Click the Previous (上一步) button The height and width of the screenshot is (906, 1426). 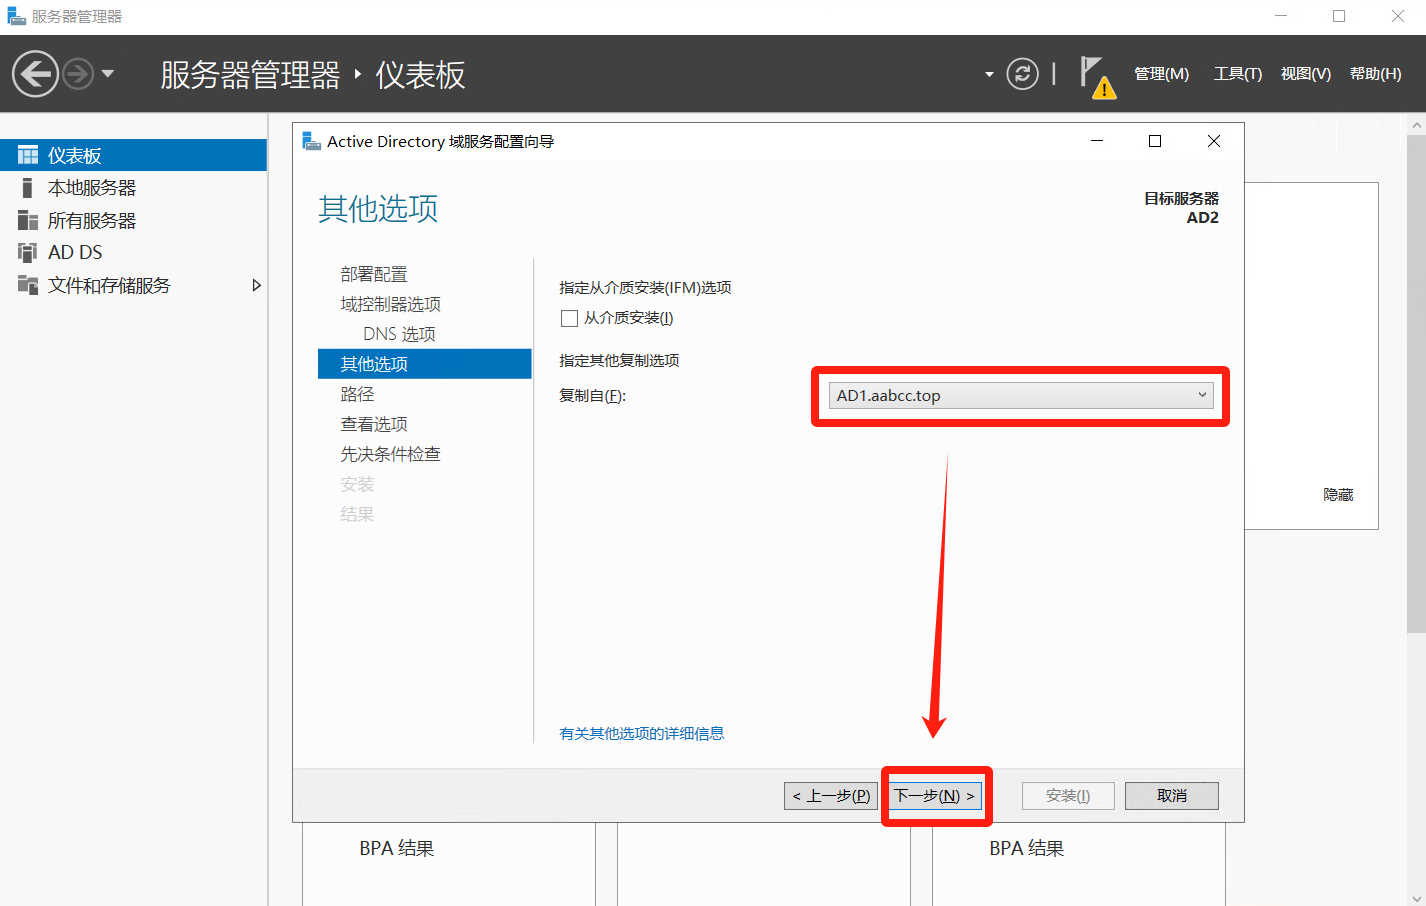coord(830,796)
